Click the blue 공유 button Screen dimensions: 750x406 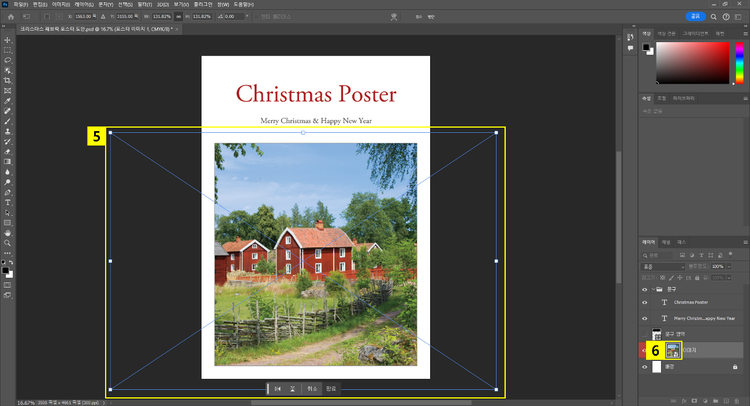point(695,17)
